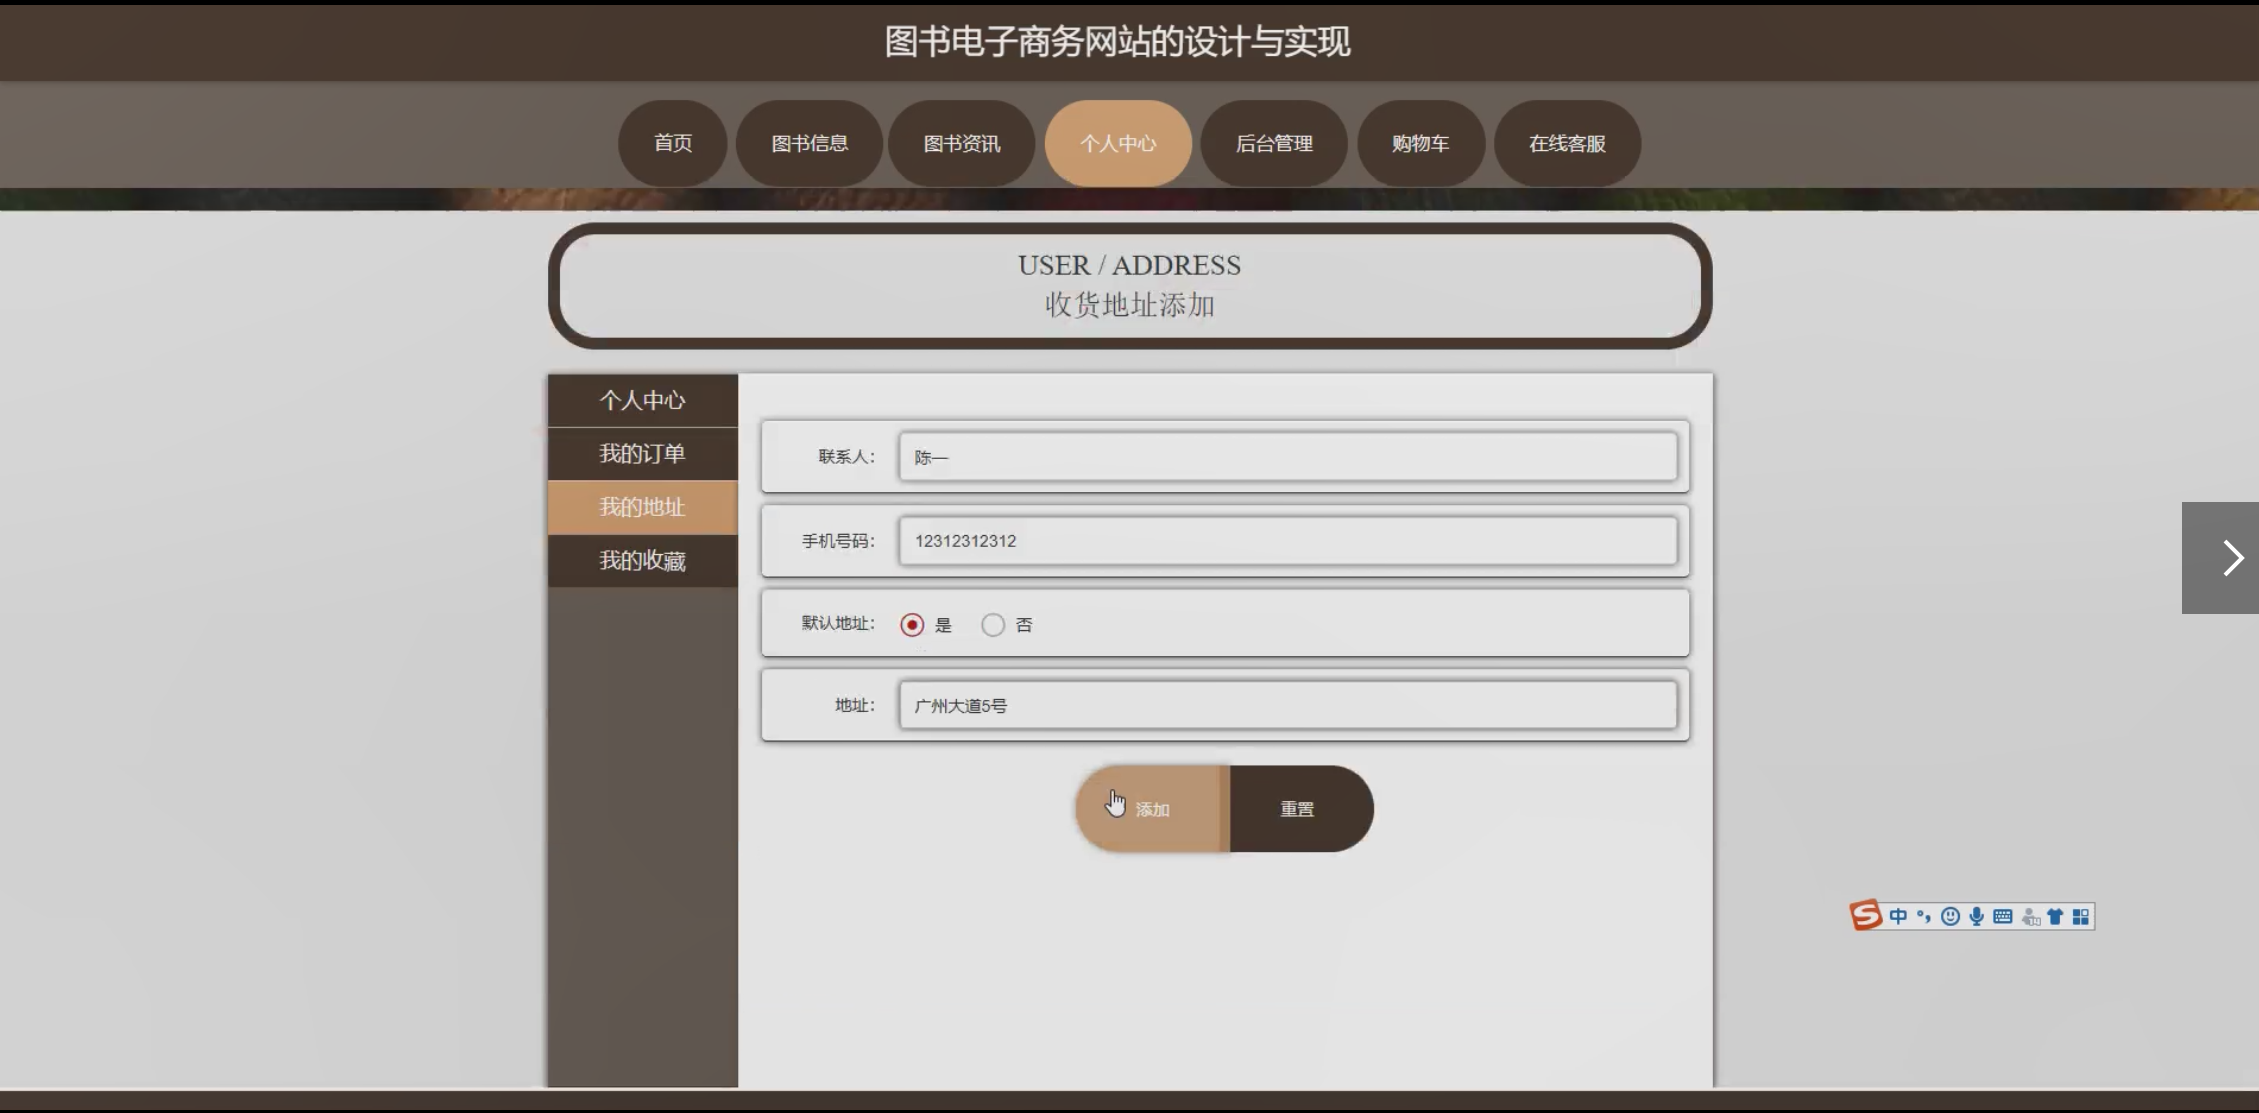Open 后台管理 navigation item
The image size is (2259, 1113).
coord(1274,143)
